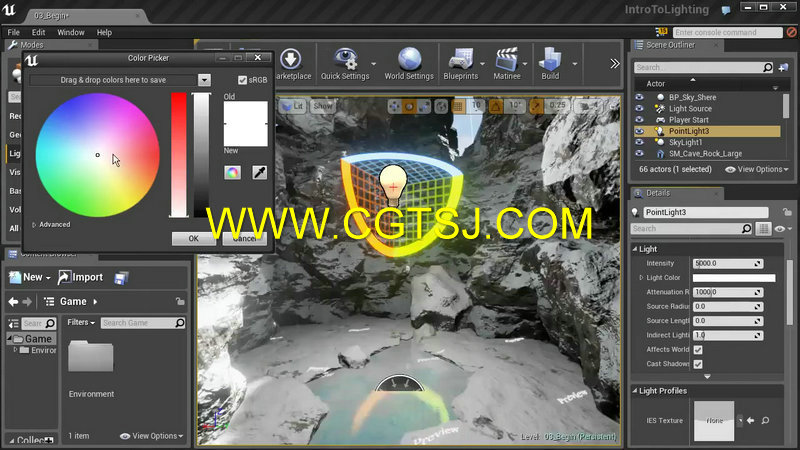Screen dimensions: 800x450
Task: Click inside the hue color wheel
Action: [97, 155]
